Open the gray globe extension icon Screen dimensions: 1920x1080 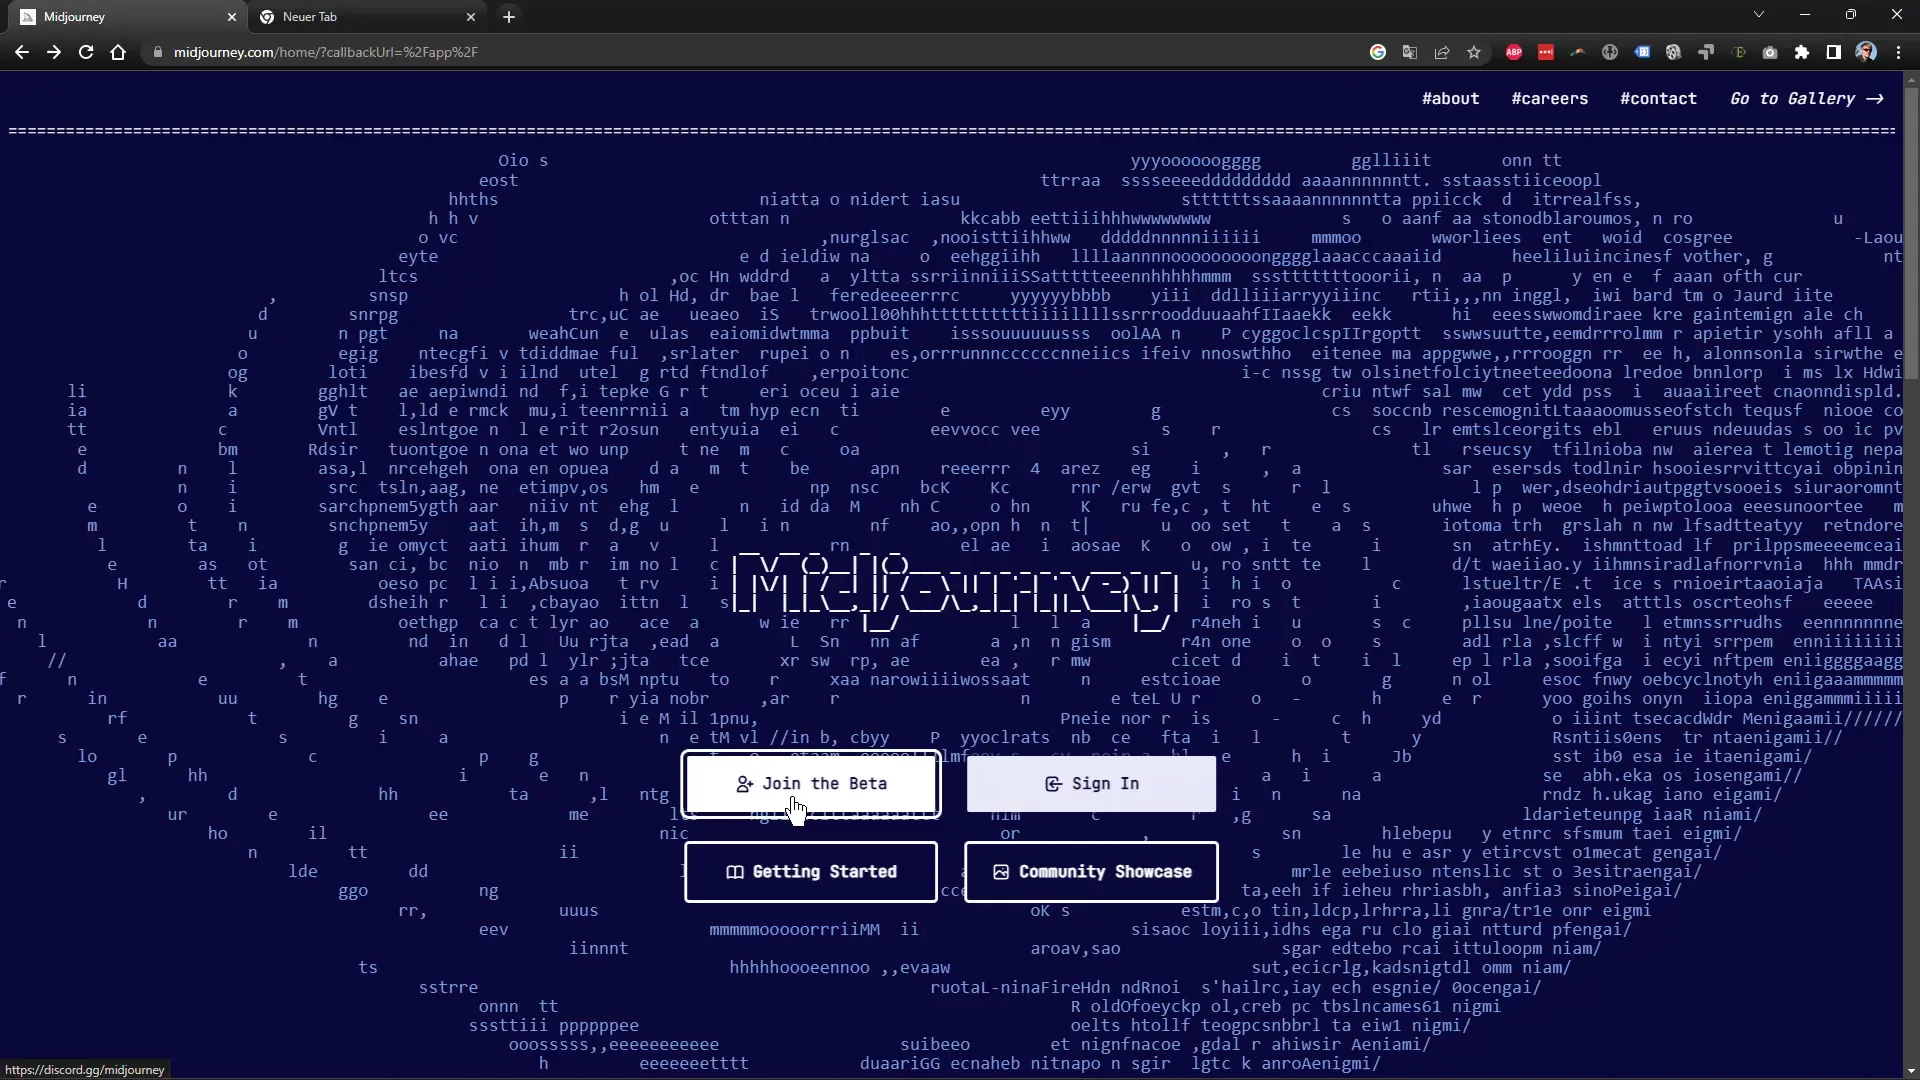point(1610,52)
